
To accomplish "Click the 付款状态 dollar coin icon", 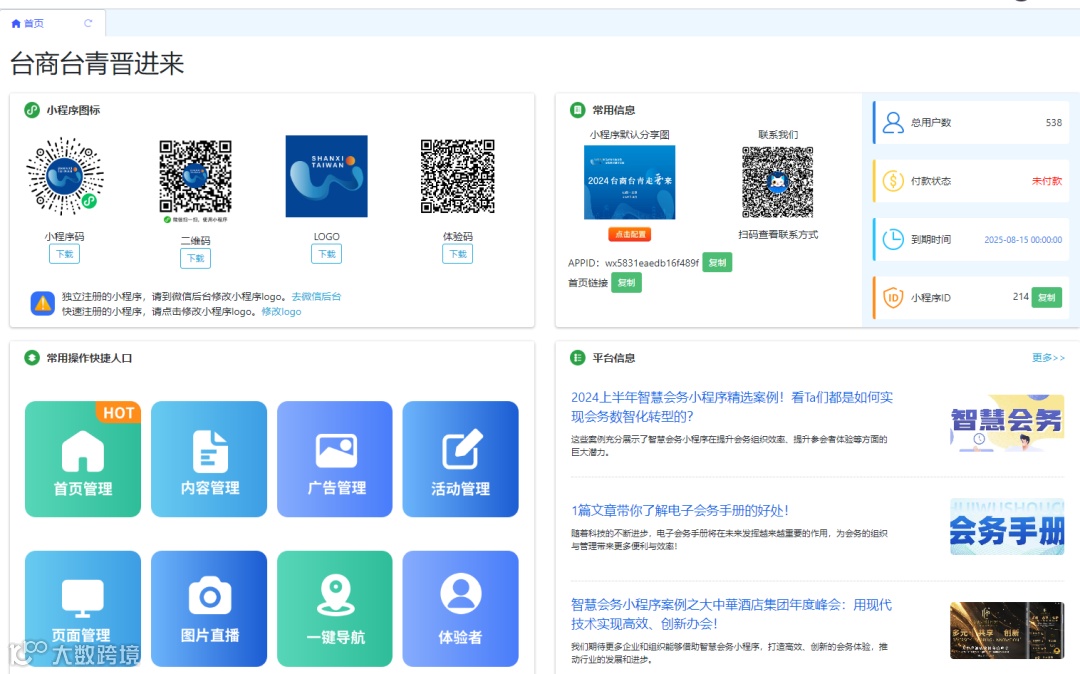I will click(893, 181).
